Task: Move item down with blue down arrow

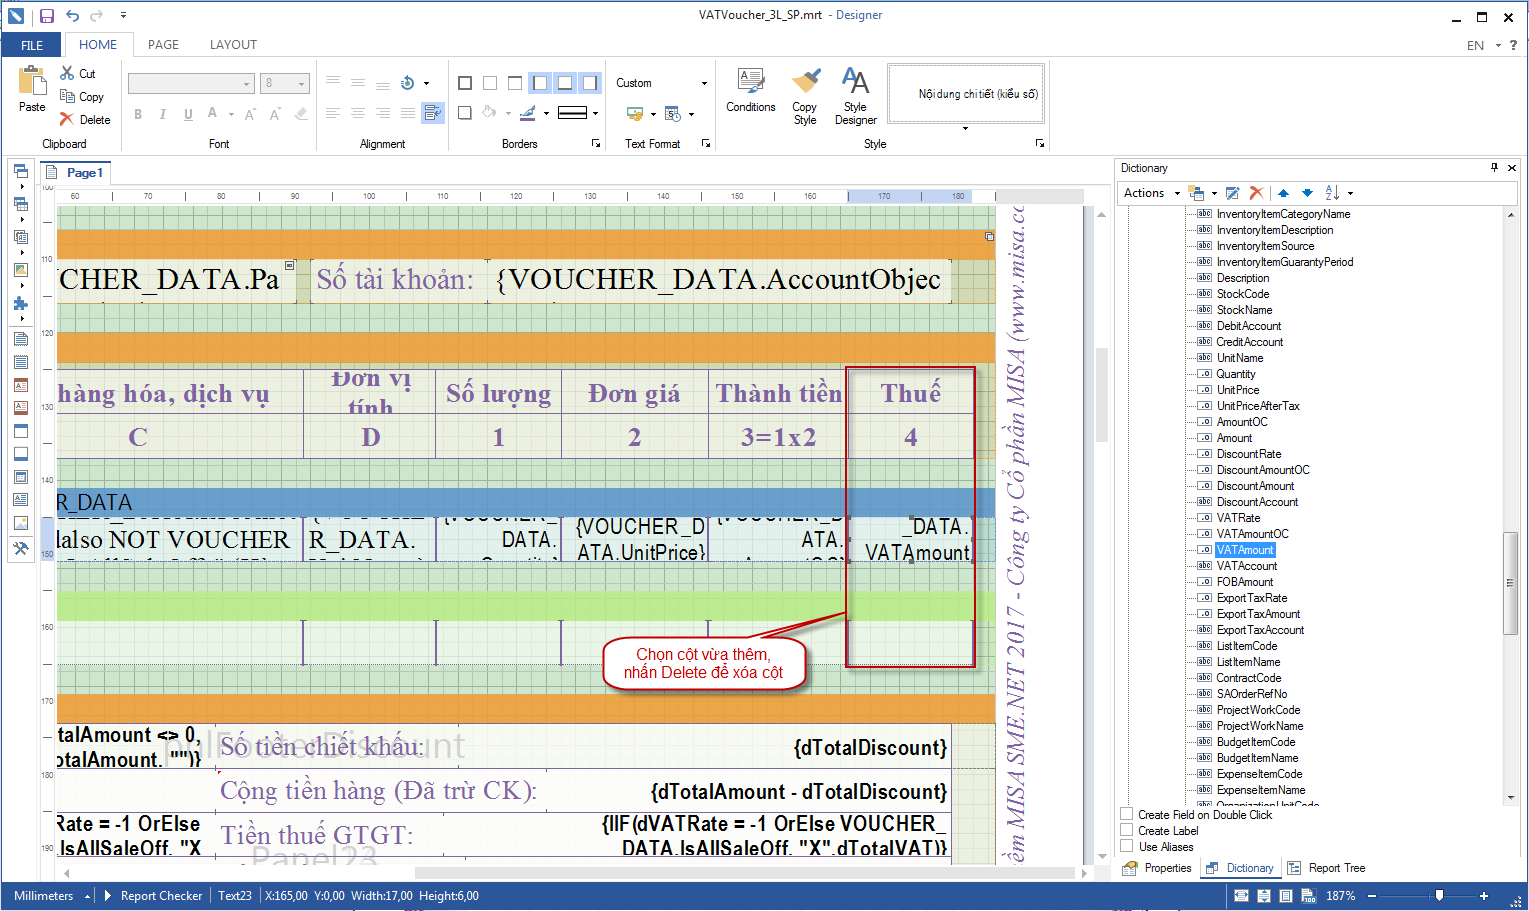Action: 1307,193
